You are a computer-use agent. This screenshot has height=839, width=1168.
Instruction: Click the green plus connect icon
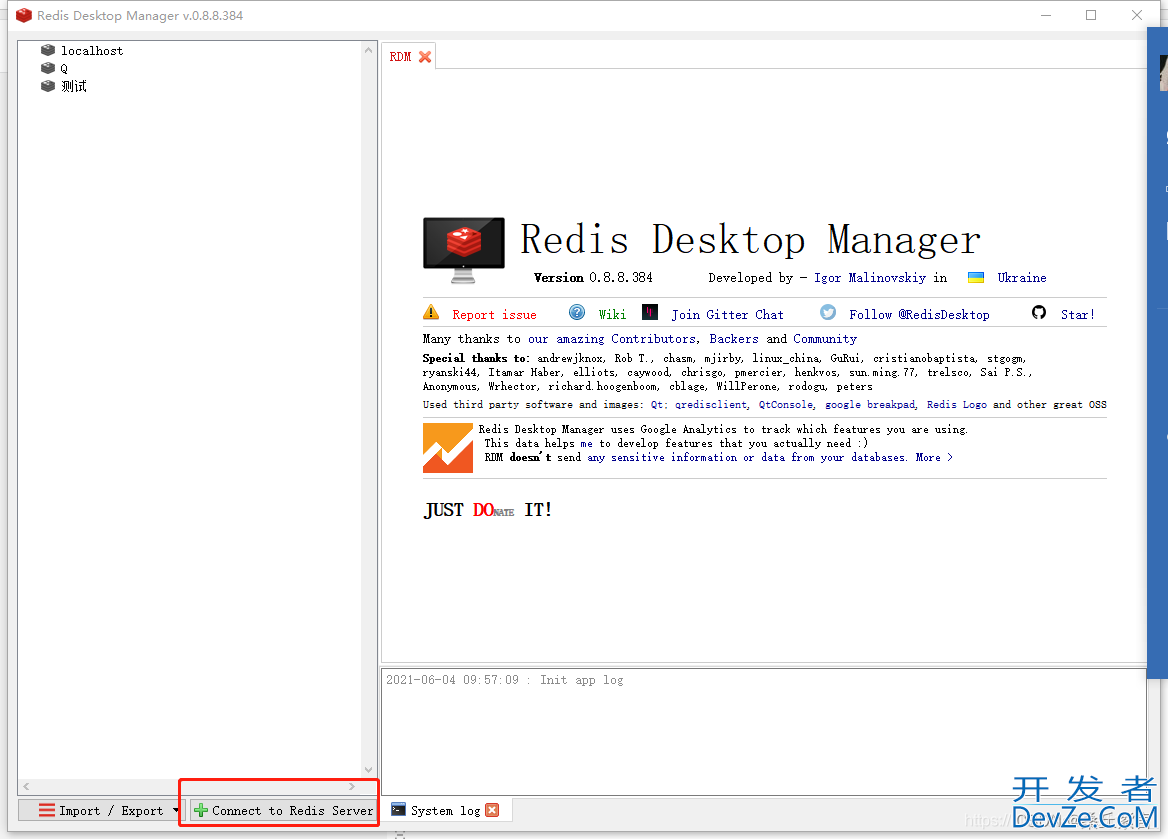(200, 810)
